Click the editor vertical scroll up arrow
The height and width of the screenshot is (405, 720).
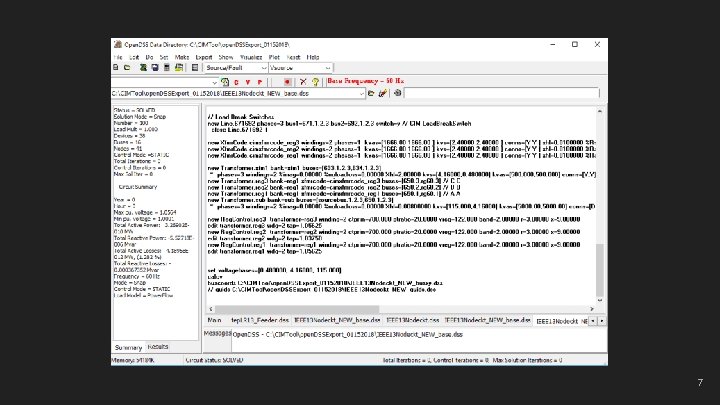coord(600,111)
